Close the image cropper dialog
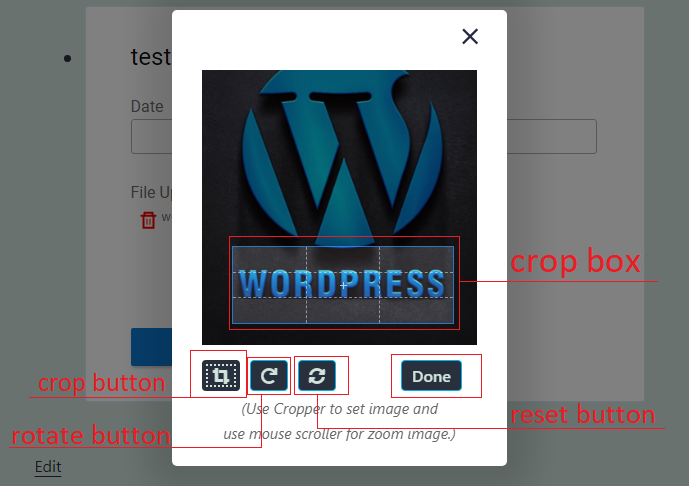 click(x=470, y=37)
